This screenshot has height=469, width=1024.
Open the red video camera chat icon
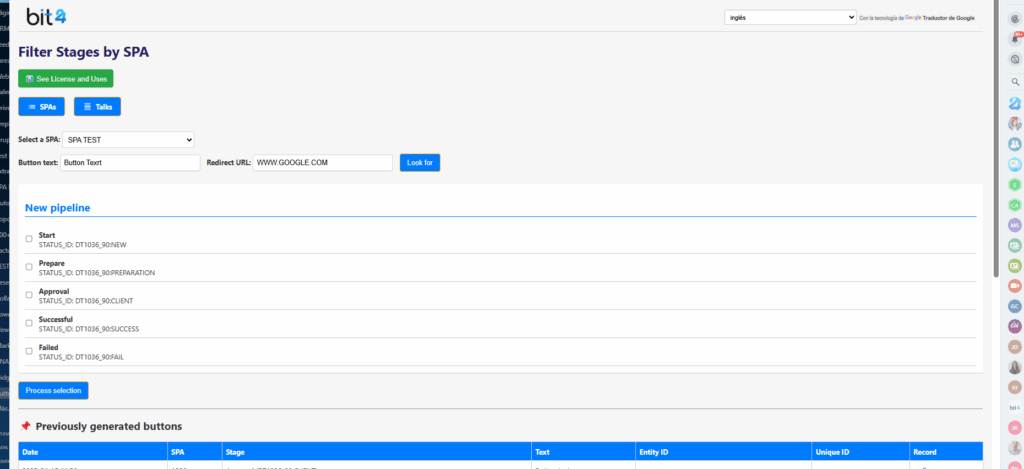1014,285
